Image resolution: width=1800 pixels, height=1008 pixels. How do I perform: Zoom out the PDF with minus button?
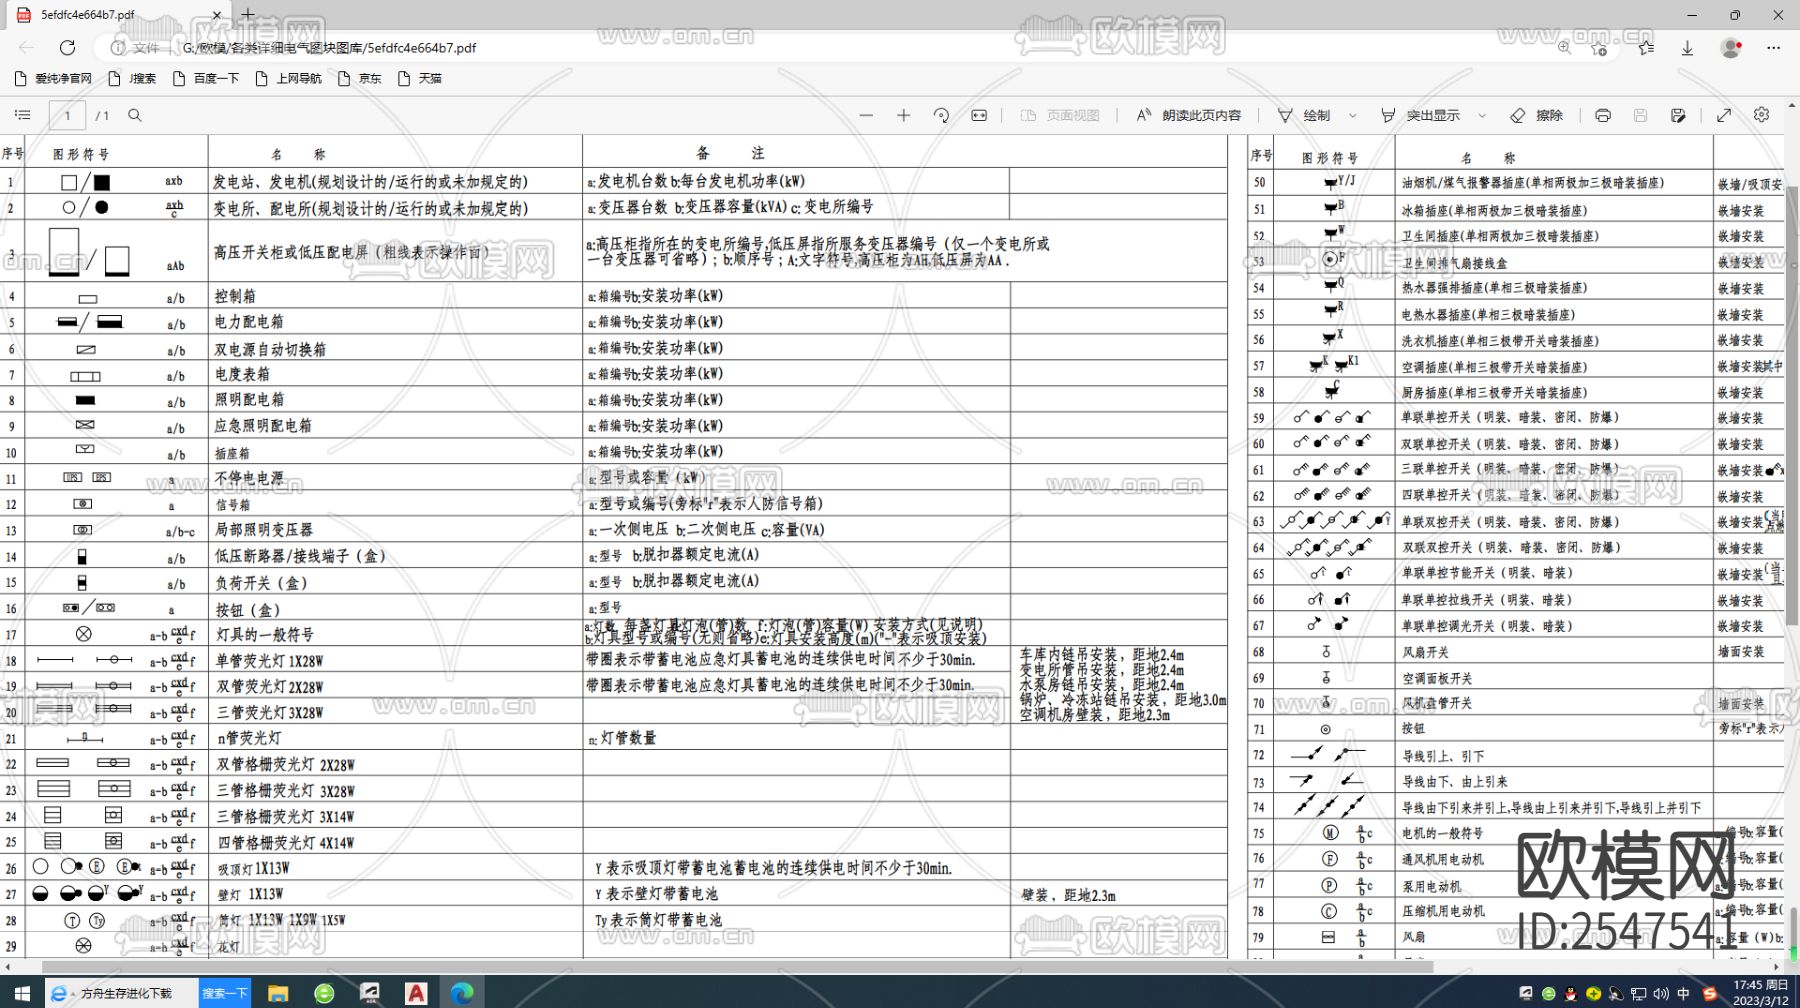pyautogui.click(x=866, y=115)
